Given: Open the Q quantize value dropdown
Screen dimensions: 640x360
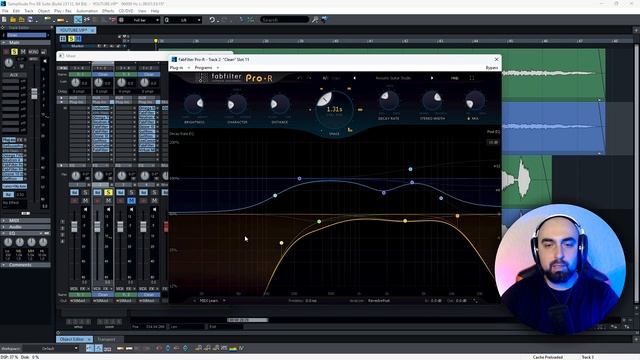Looking at the screenshot, I should pos(199,20).
